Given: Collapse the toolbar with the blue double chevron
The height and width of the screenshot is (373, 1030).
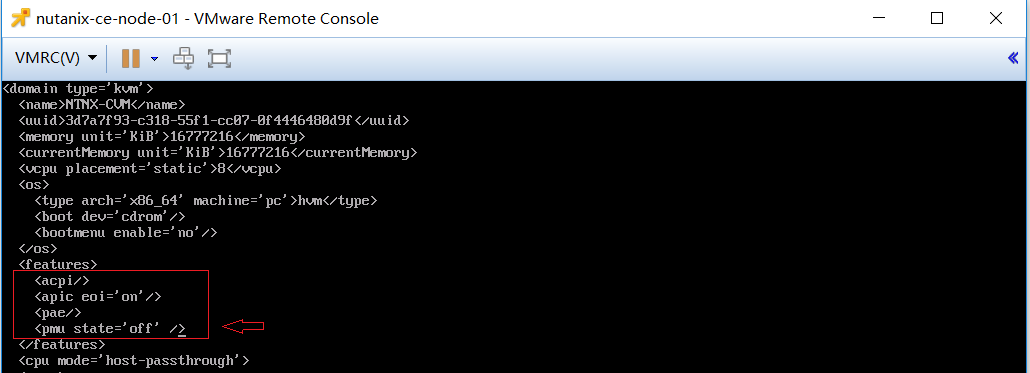Looking at the screenshot, I should click(x=1013, y=58).
